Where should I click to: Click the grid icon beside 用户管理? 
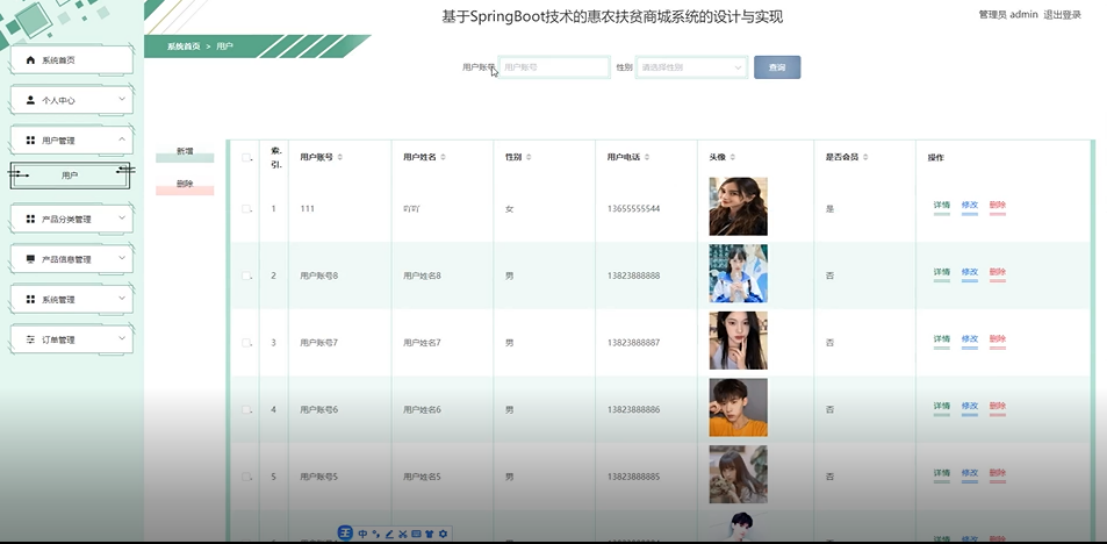point(30,141)
